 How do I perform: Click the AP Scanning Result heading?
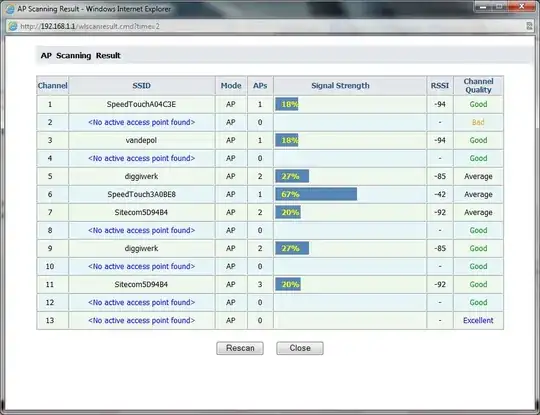(81, 55)
